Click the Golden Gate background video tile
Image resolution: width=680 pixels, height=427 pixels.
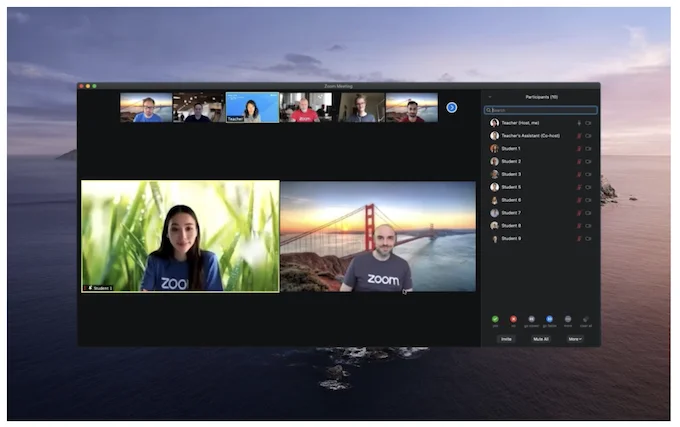click(x=378, y=236)
